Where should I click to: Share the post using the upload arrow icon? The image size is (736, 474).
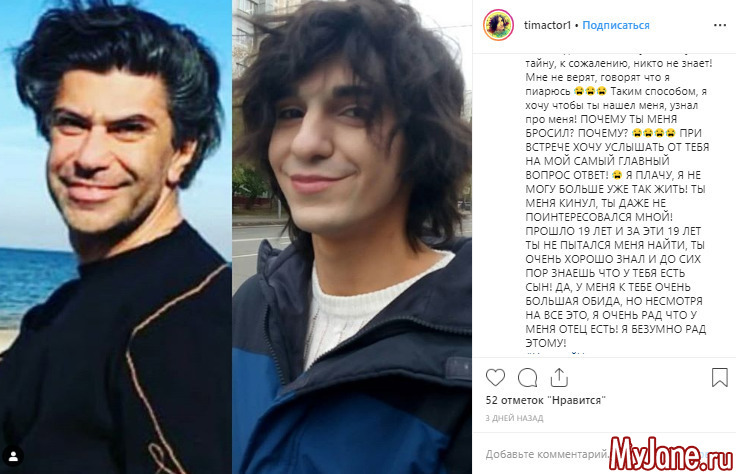tap(559, 377)
